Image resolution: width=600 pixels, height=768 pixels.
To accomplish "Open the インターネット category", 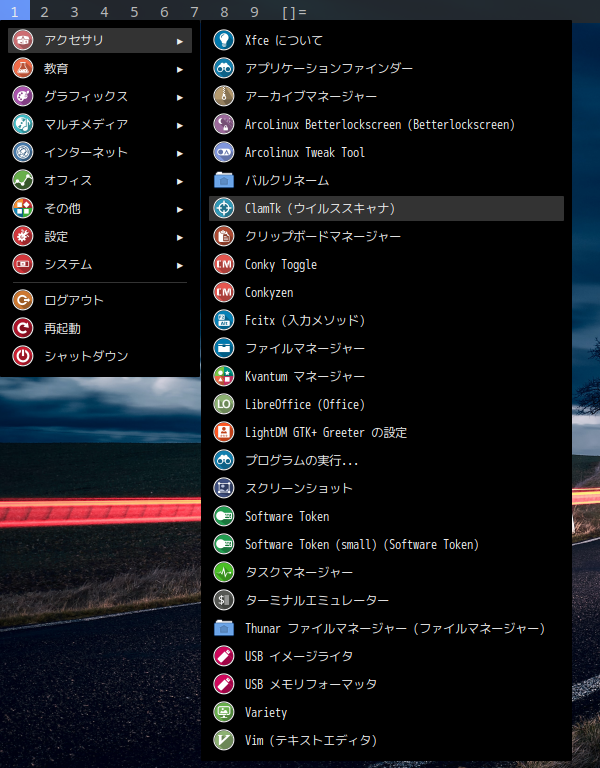I will click(x=100, y=152).
